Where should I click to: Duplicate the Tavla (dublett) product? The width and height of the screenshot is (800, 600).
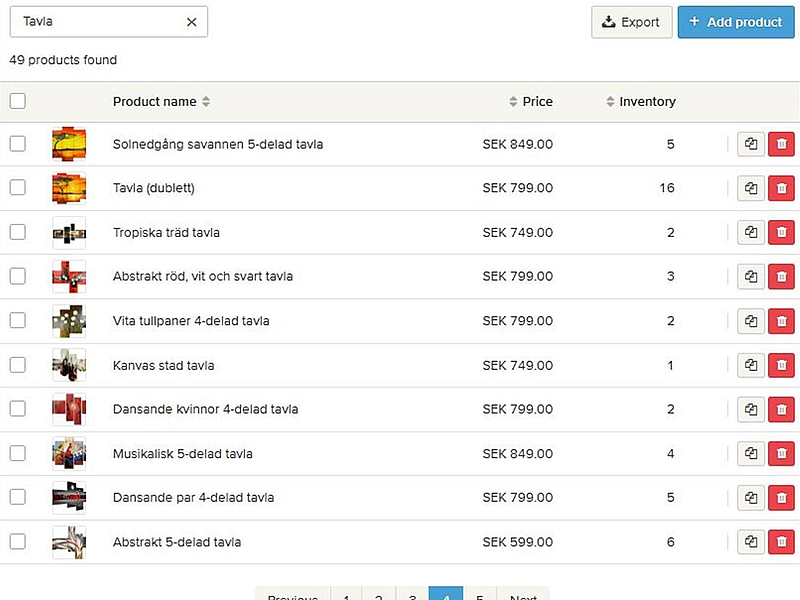click(x=751, y=188)
